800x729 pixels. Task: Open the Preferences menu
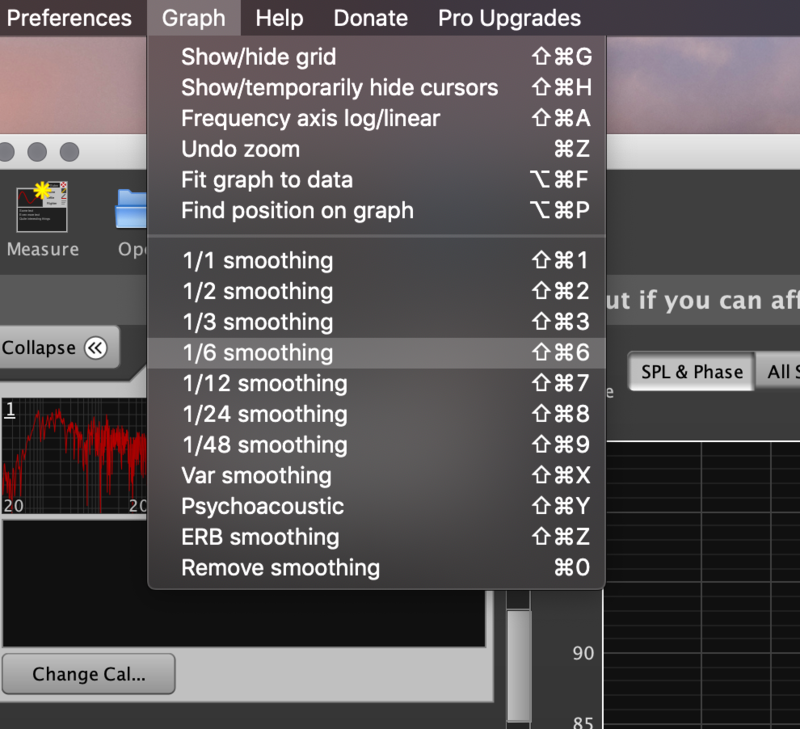click(69, 18)
